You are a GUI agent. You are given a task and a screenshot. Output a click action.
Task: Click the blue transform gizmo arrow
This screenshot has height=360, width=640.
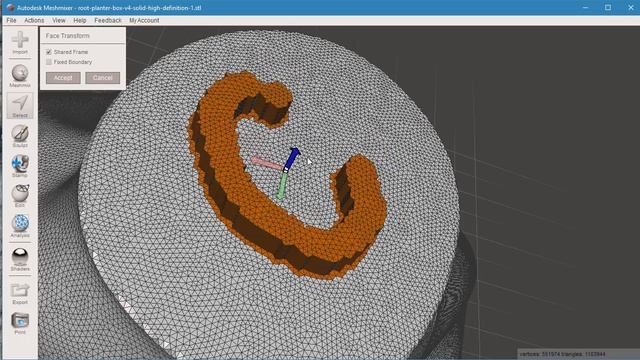coord(292,158)
